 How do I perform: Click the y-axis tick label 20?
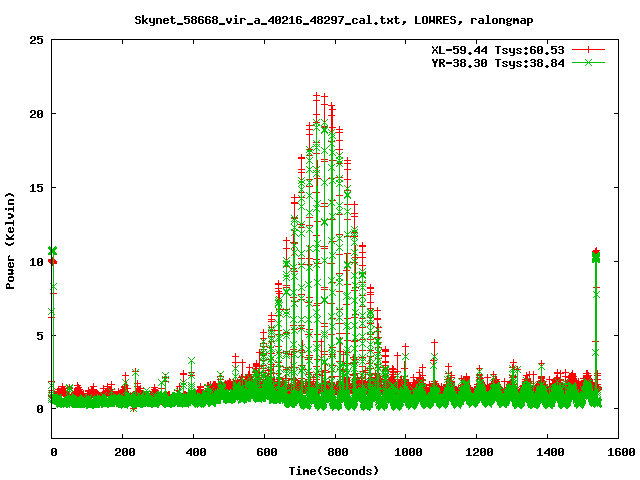[x=37, y=114]
